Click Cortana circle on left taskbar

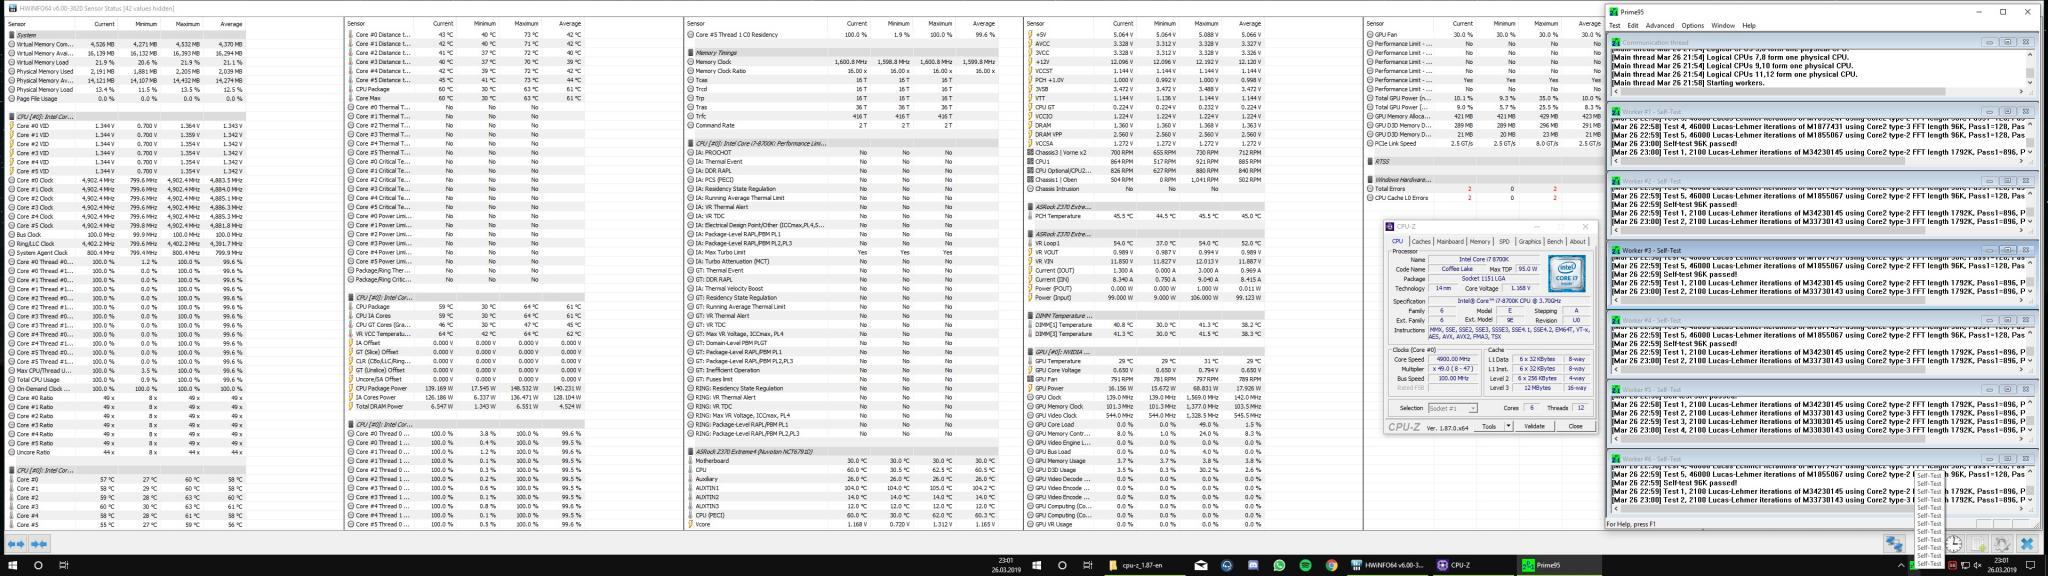pos(38,565)
